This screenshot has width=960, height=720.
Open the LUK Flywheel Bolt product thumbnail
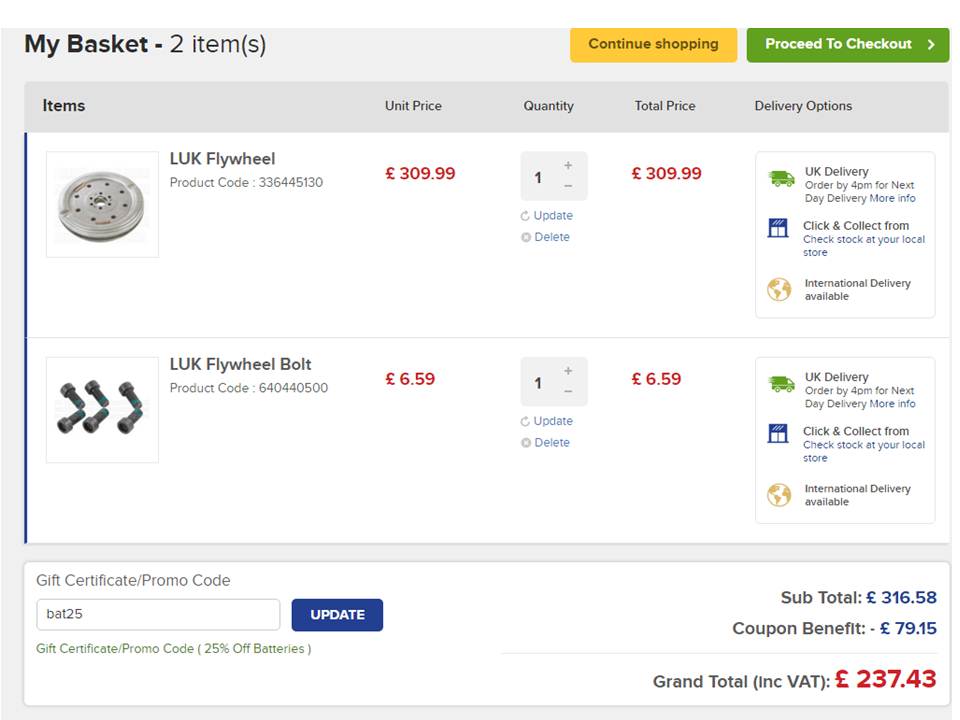(102, 410)
